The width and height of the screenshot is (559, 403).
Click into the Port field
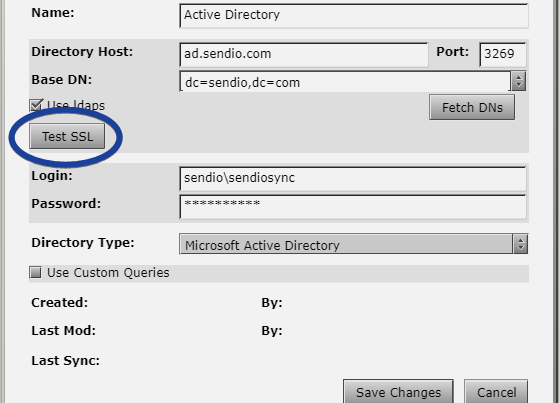pos(503,55)
